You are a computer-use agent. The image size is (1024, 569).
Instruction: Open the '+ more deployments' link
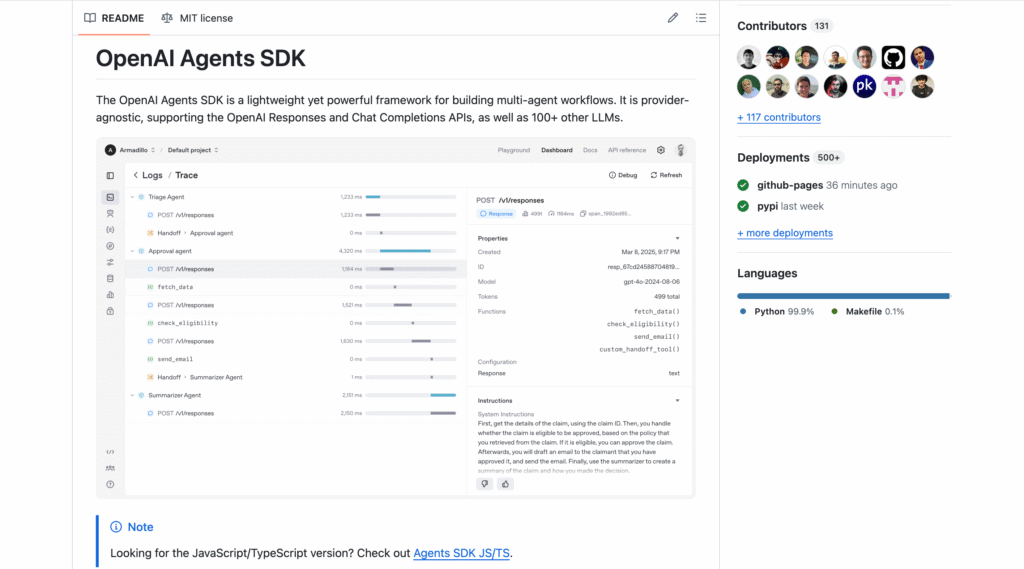(x=785, y=233)
